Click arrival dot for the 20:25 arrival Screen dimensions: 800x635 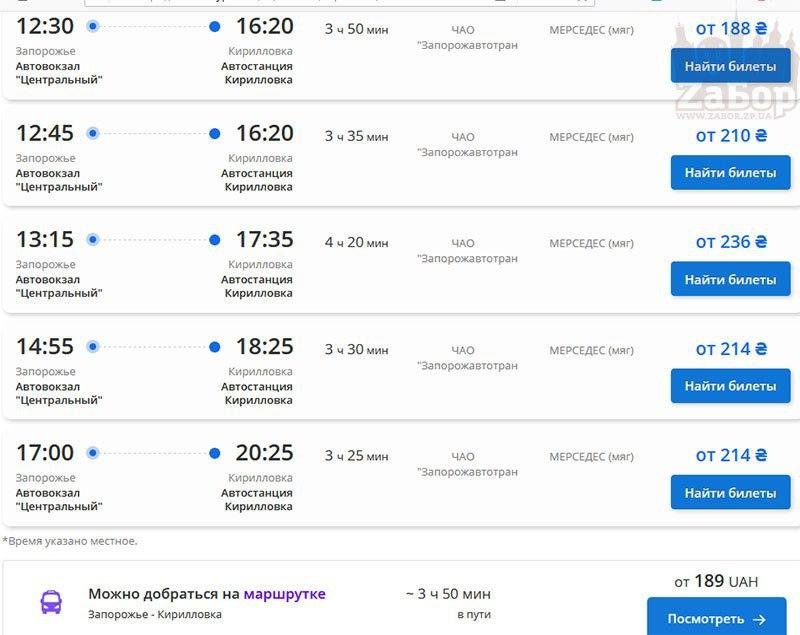point(215,454)
